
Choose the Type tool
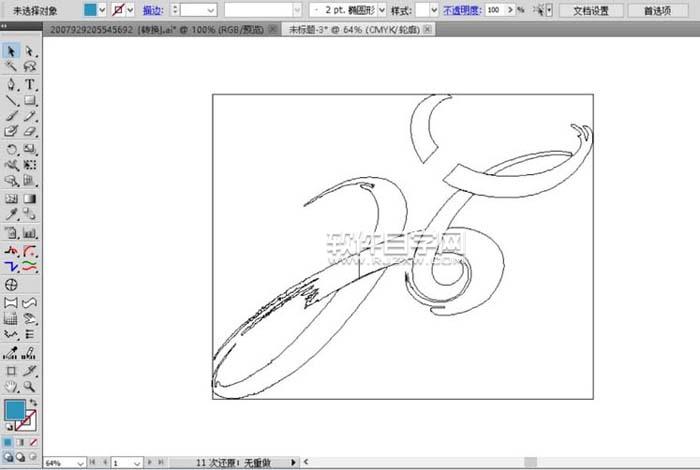click(x=30, y=84)
